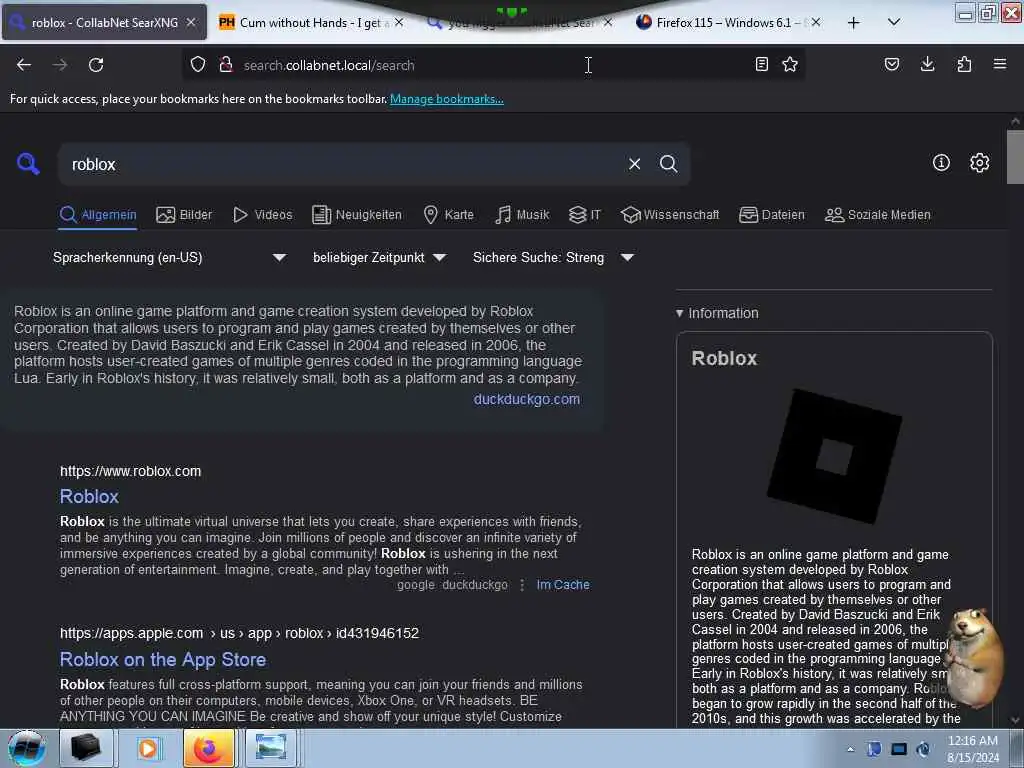
Task: Click the apps.apple.com result URL
Action: (239, 633)
